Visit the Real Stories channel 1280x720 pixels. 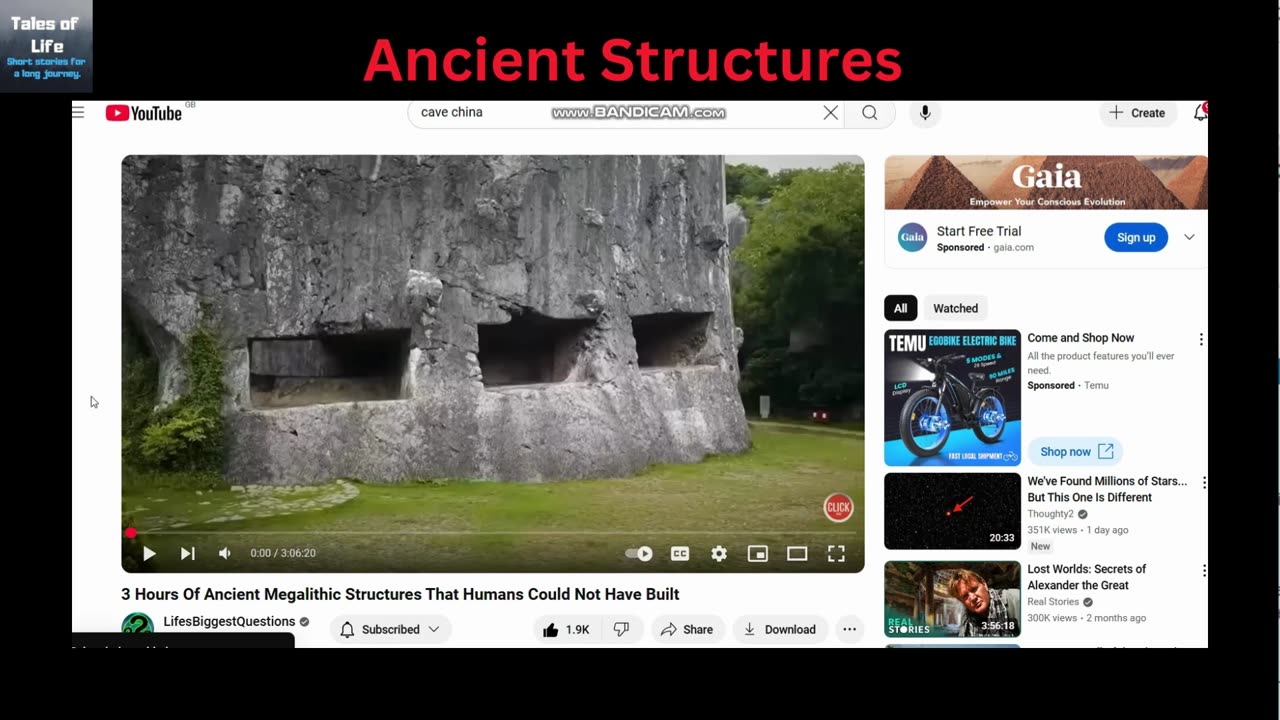click(1052, 602)
